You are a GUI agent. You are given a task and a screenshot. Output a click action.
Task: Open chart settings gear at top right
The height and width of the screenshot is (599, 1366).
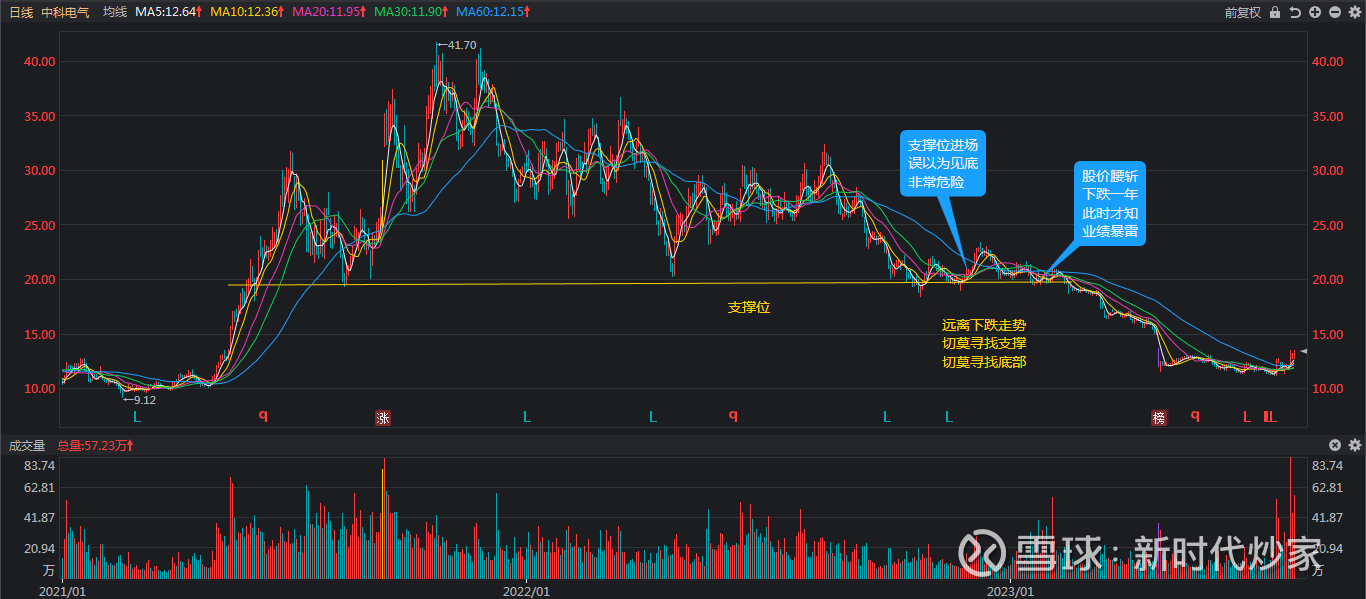(x=1355, y=12)
